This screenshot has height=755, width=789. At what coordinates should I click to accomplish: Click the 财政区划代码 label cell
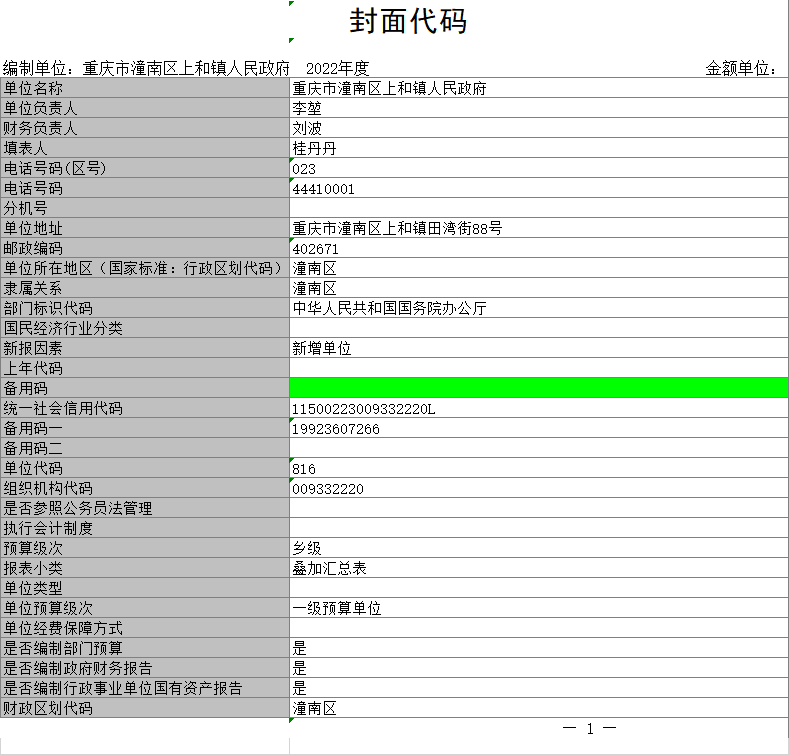click(145, 708)
